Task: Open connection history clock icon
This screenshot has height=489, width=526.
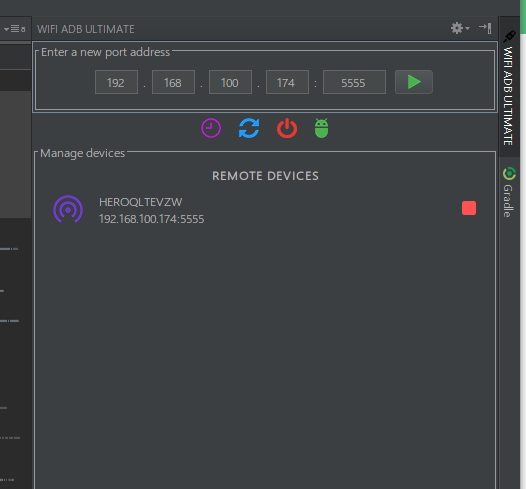Action: tap(211, 128)
